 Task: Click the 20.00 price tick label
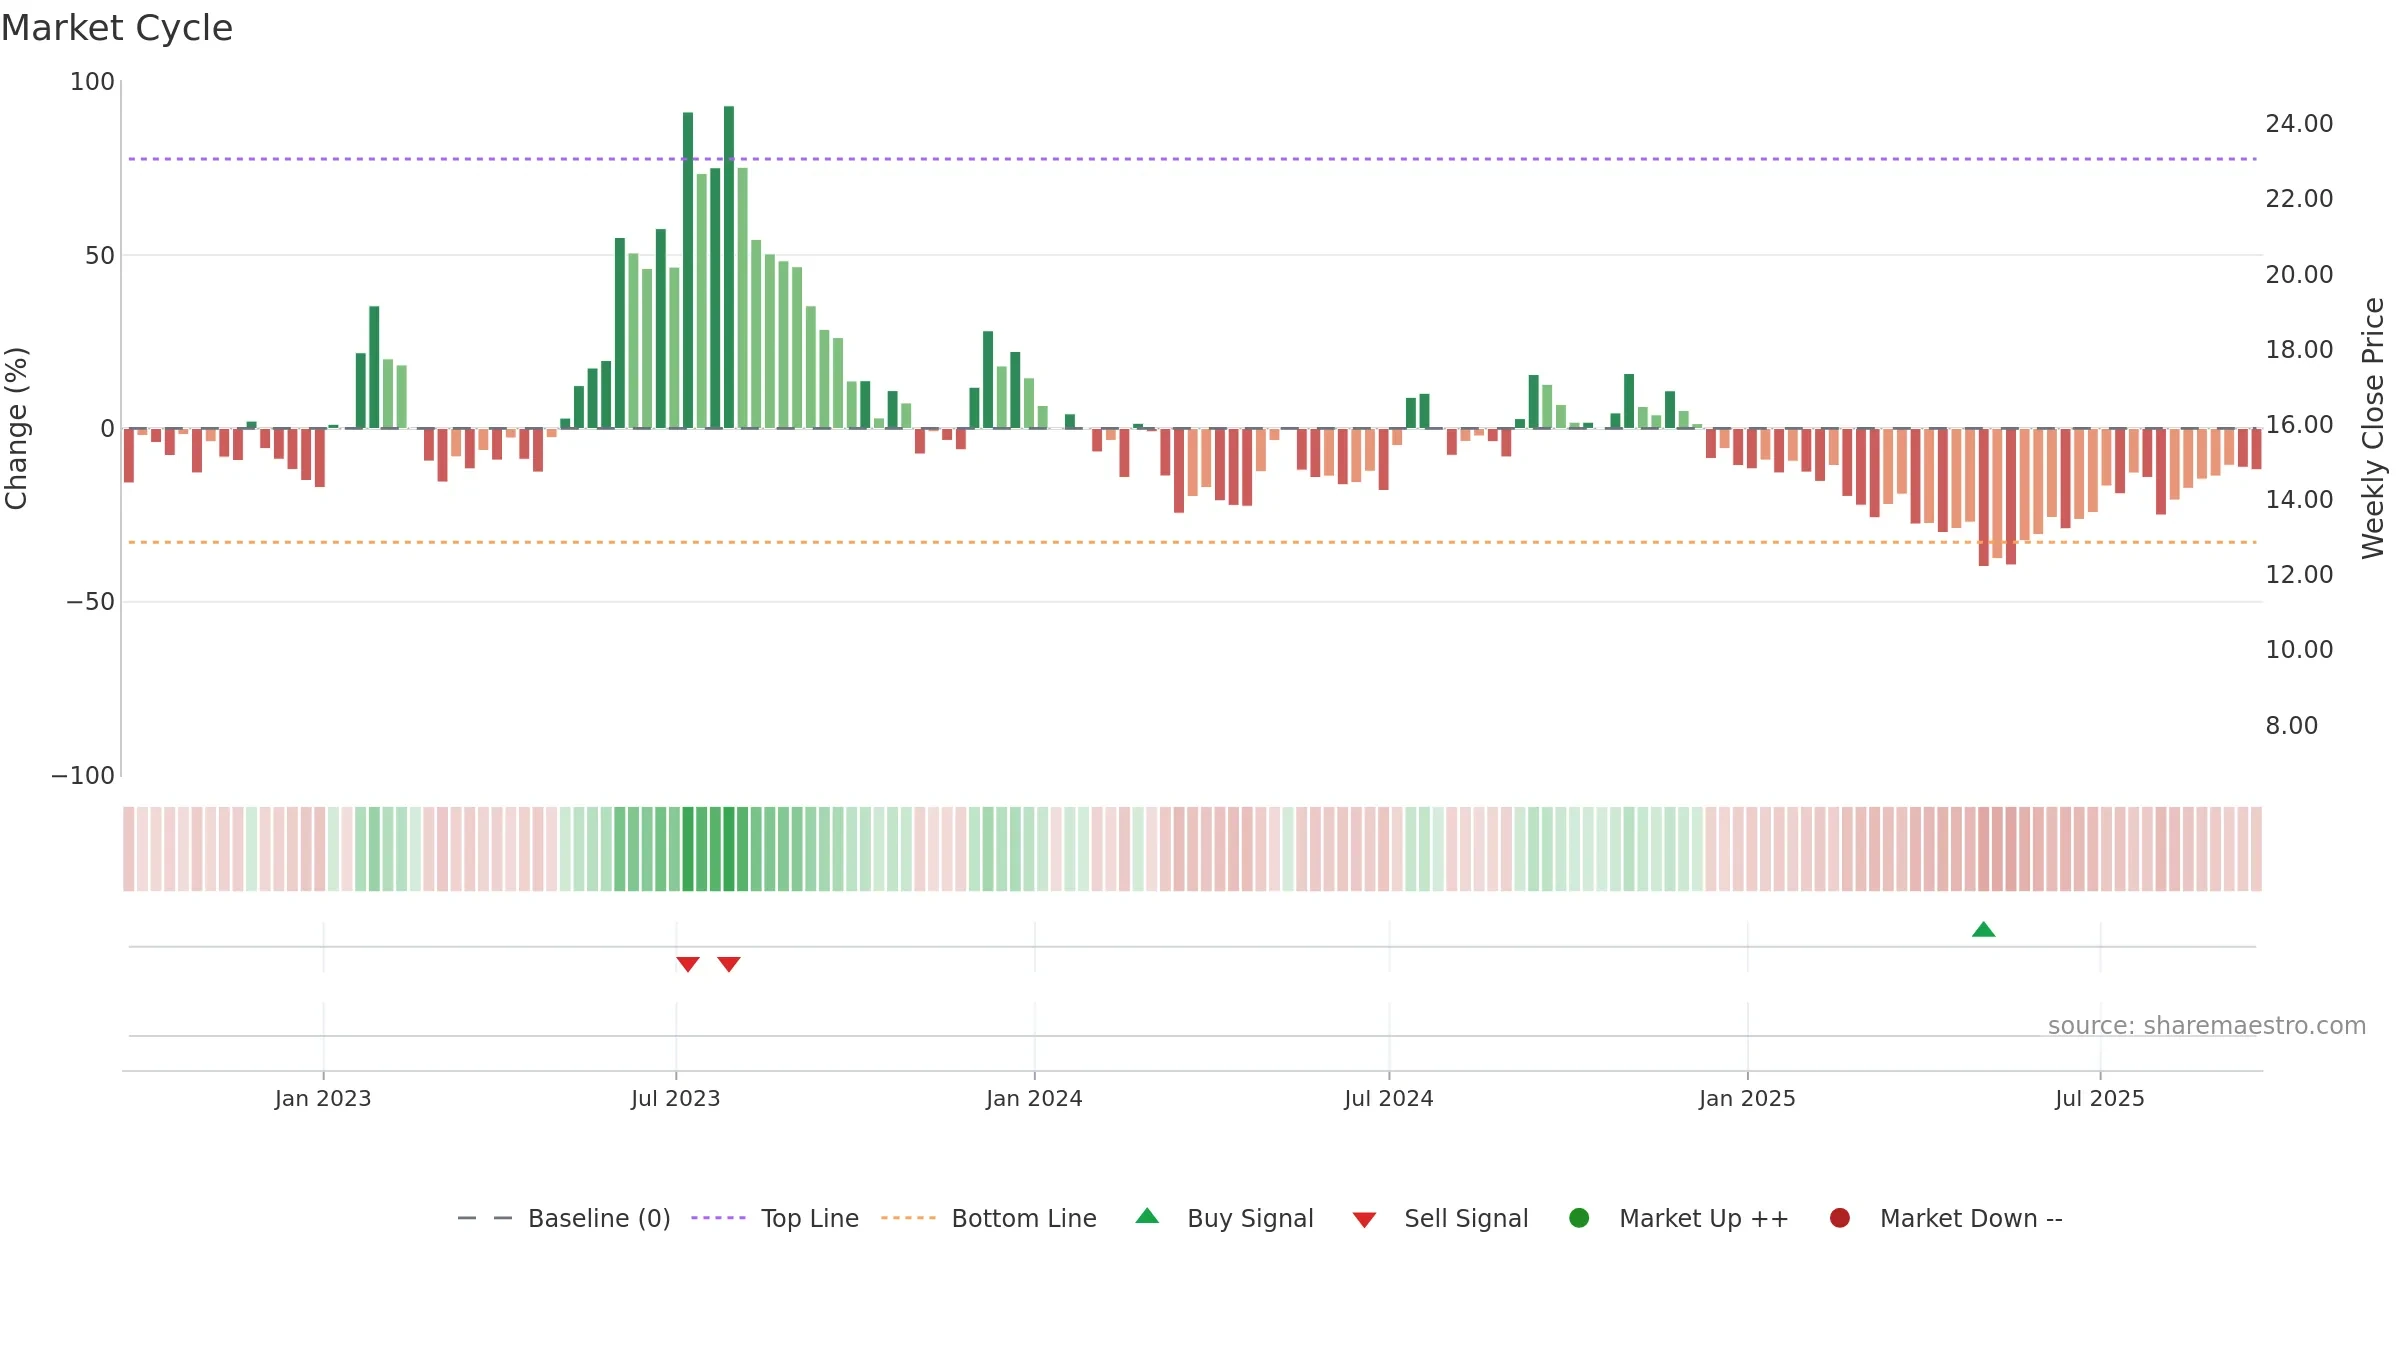click(x=2299, y=274)
